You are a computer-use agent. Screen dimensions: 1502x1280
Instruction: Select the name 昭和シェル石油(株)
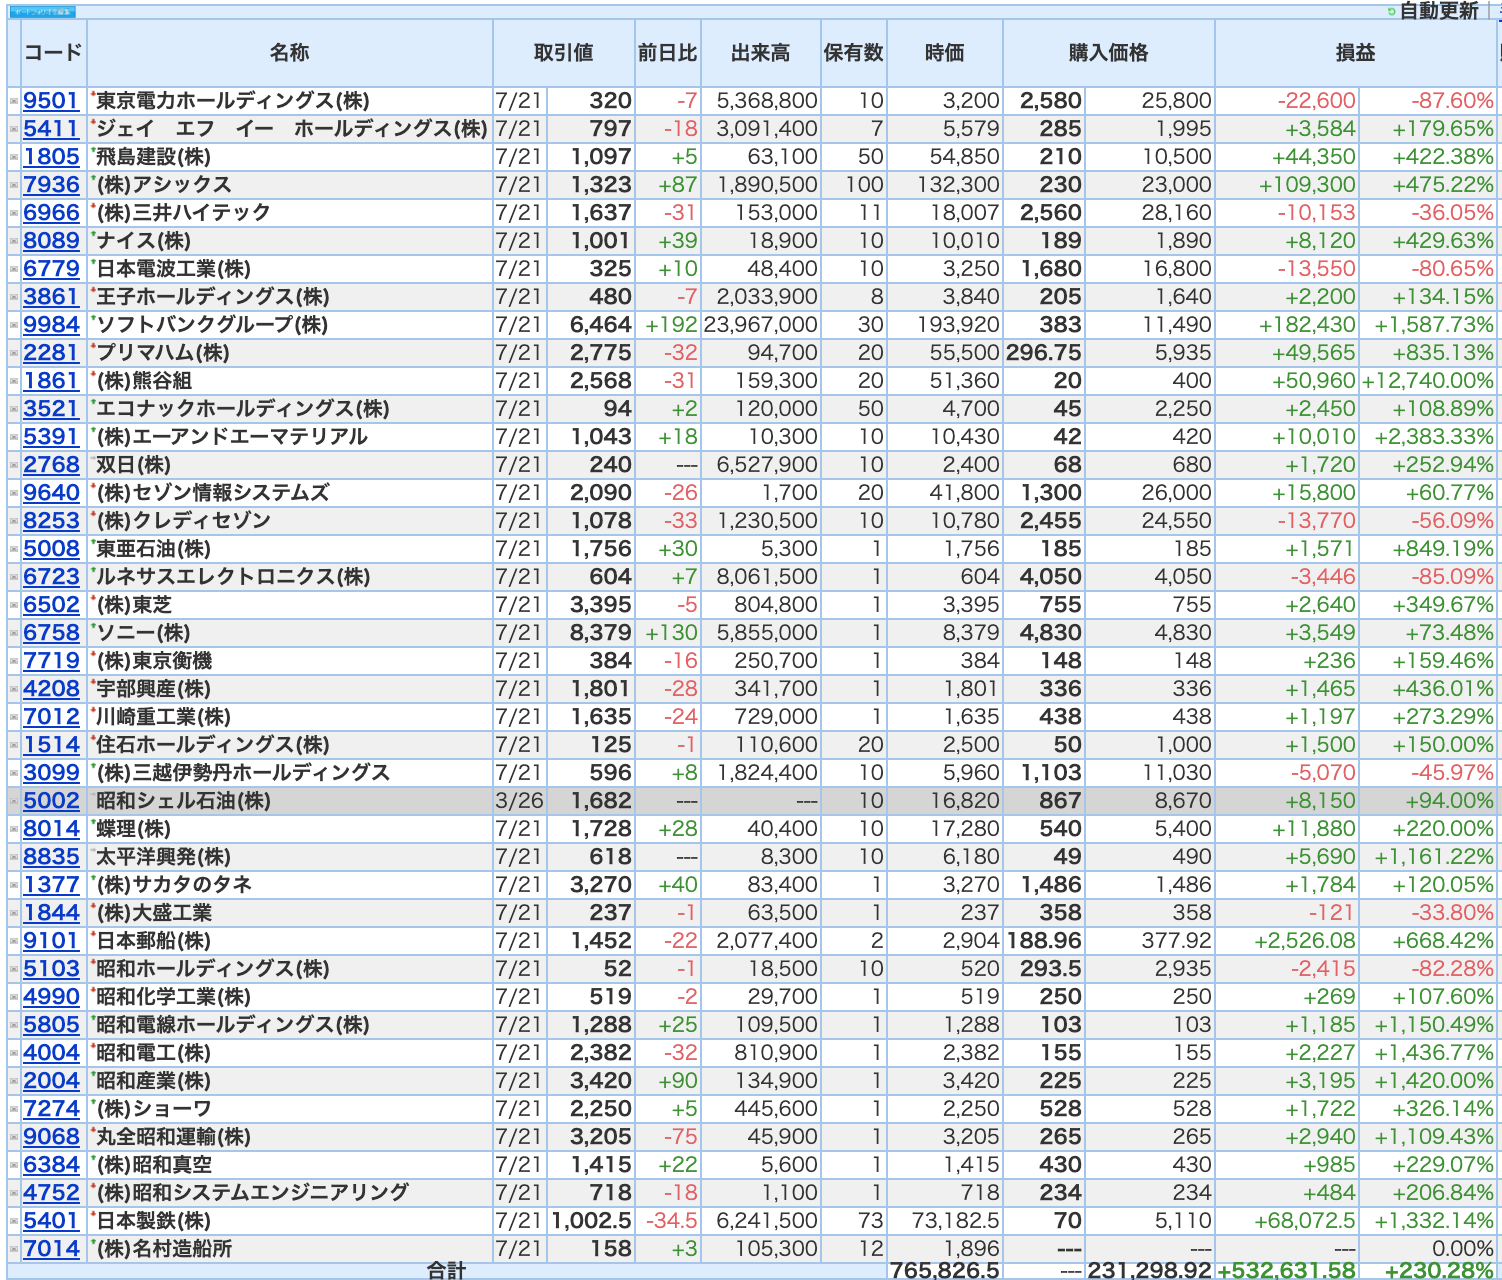pyautogui.click(x=184, y=801)
